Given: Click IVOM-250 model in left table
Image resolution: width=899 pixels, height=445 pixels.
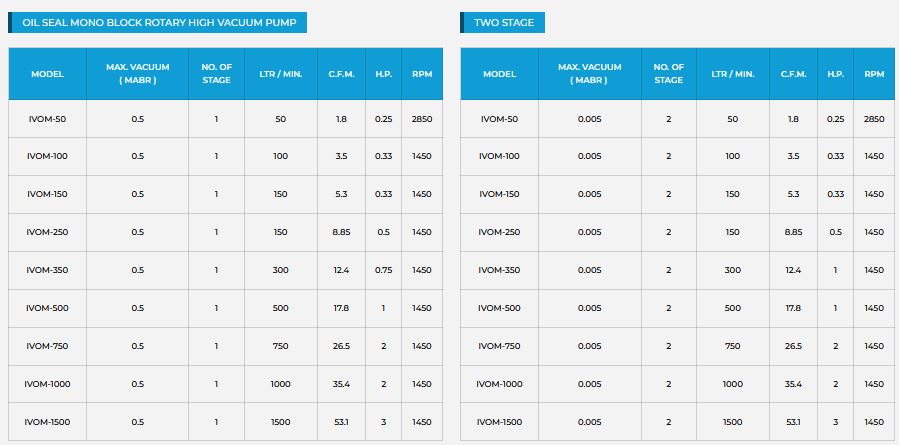Looking at the screenshot, I should point(47,232).
